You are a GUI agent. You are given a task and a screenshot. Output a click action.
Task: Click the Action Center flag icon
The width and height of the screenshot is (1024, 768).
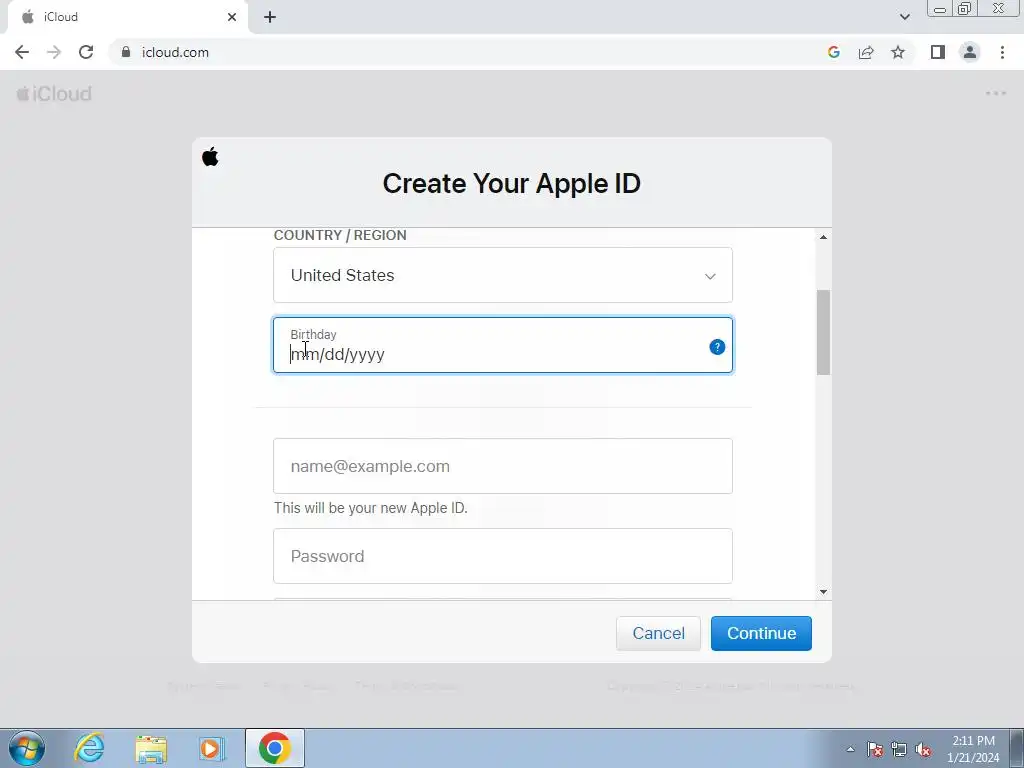875,749
